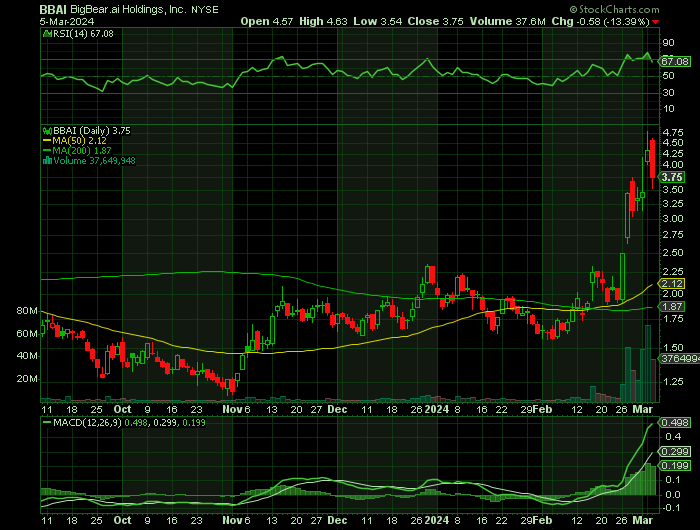Click the 3.75 last-price tag on price axis
Viewport: 700px width, 530px height.
(672, 177)
